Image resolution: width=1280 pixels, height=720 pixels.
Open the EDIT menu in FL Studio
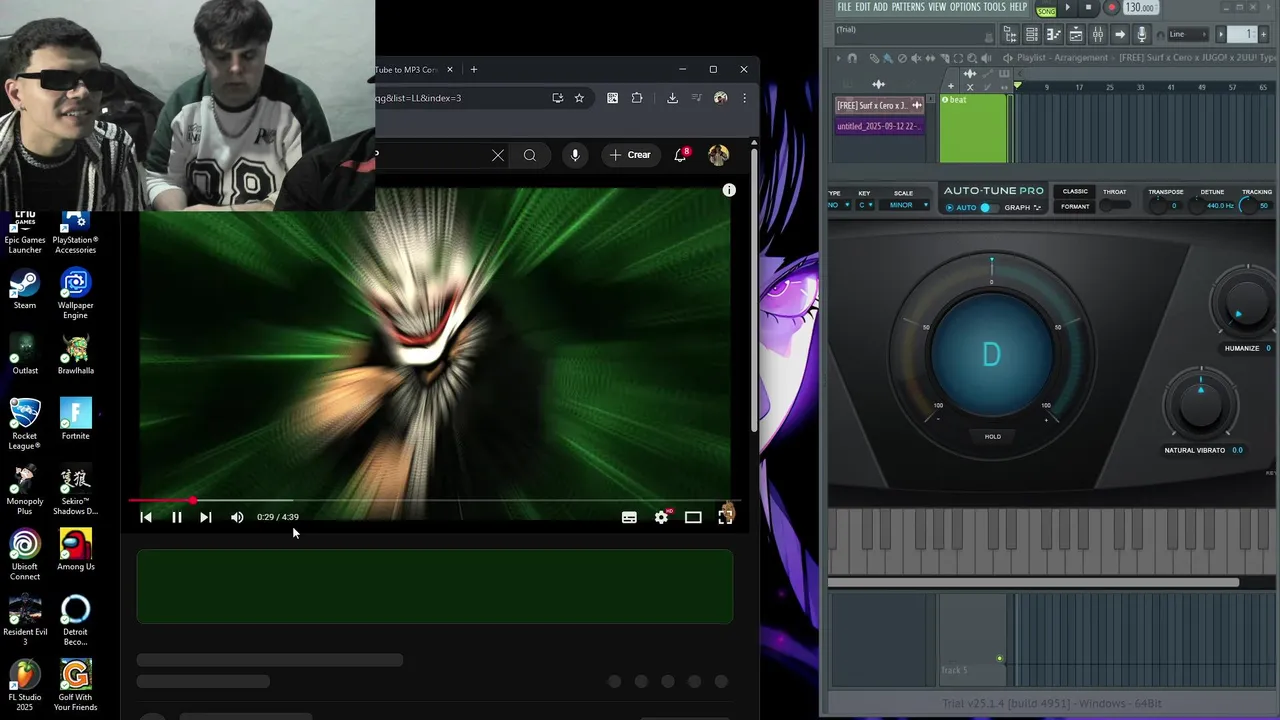point(863,7)
